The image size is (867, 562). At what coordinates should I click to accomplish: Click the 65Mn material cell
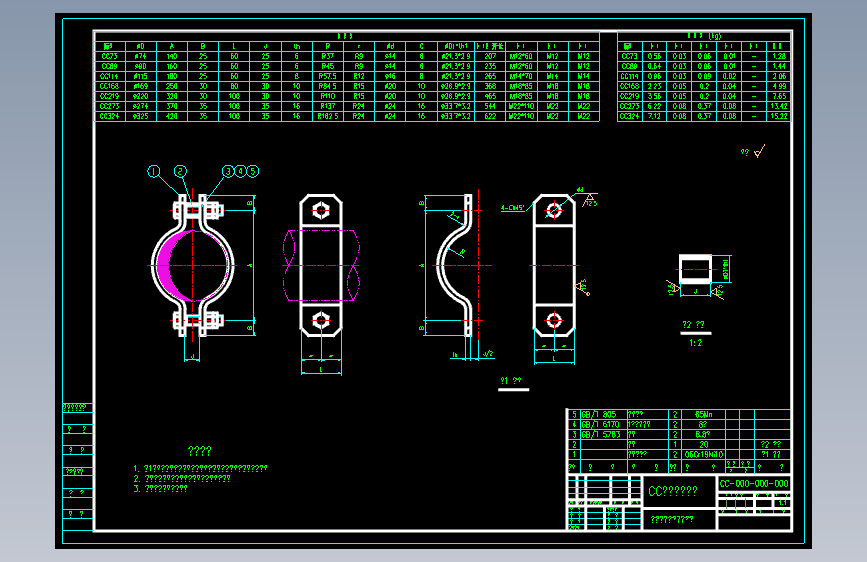coord(703,414)
